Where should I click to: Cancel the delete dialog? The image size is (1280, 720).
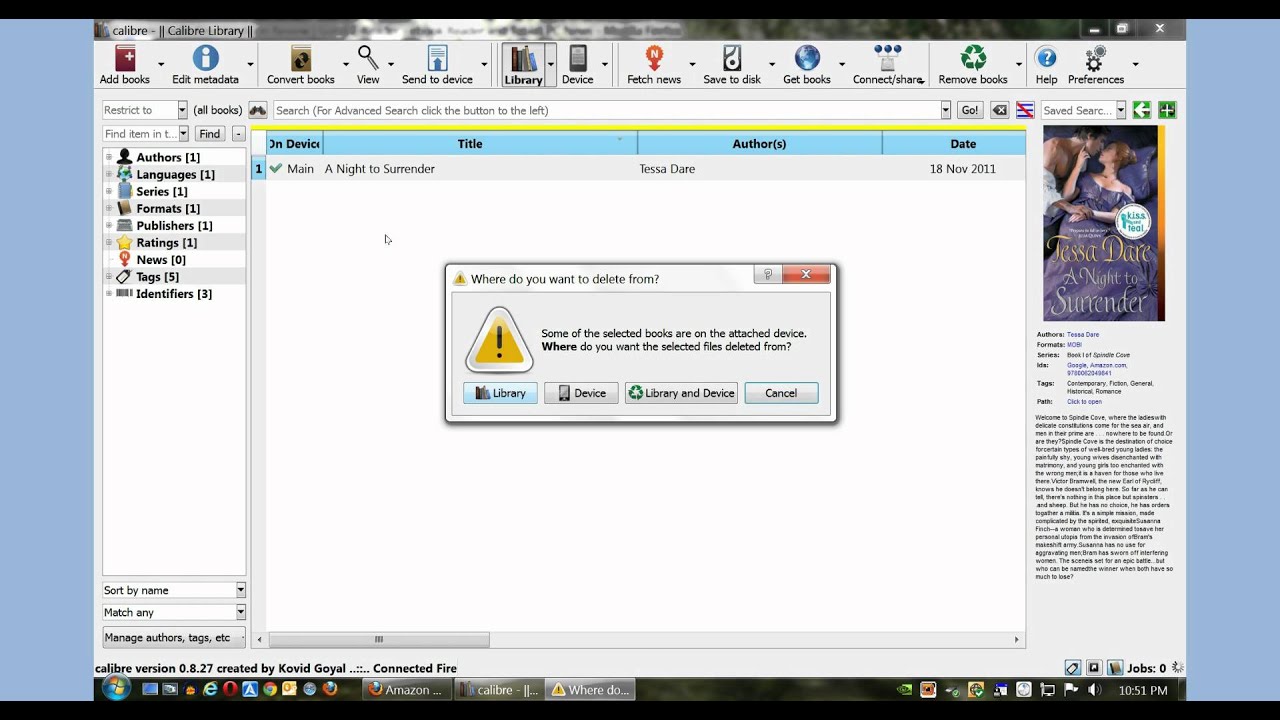[781, 393]
